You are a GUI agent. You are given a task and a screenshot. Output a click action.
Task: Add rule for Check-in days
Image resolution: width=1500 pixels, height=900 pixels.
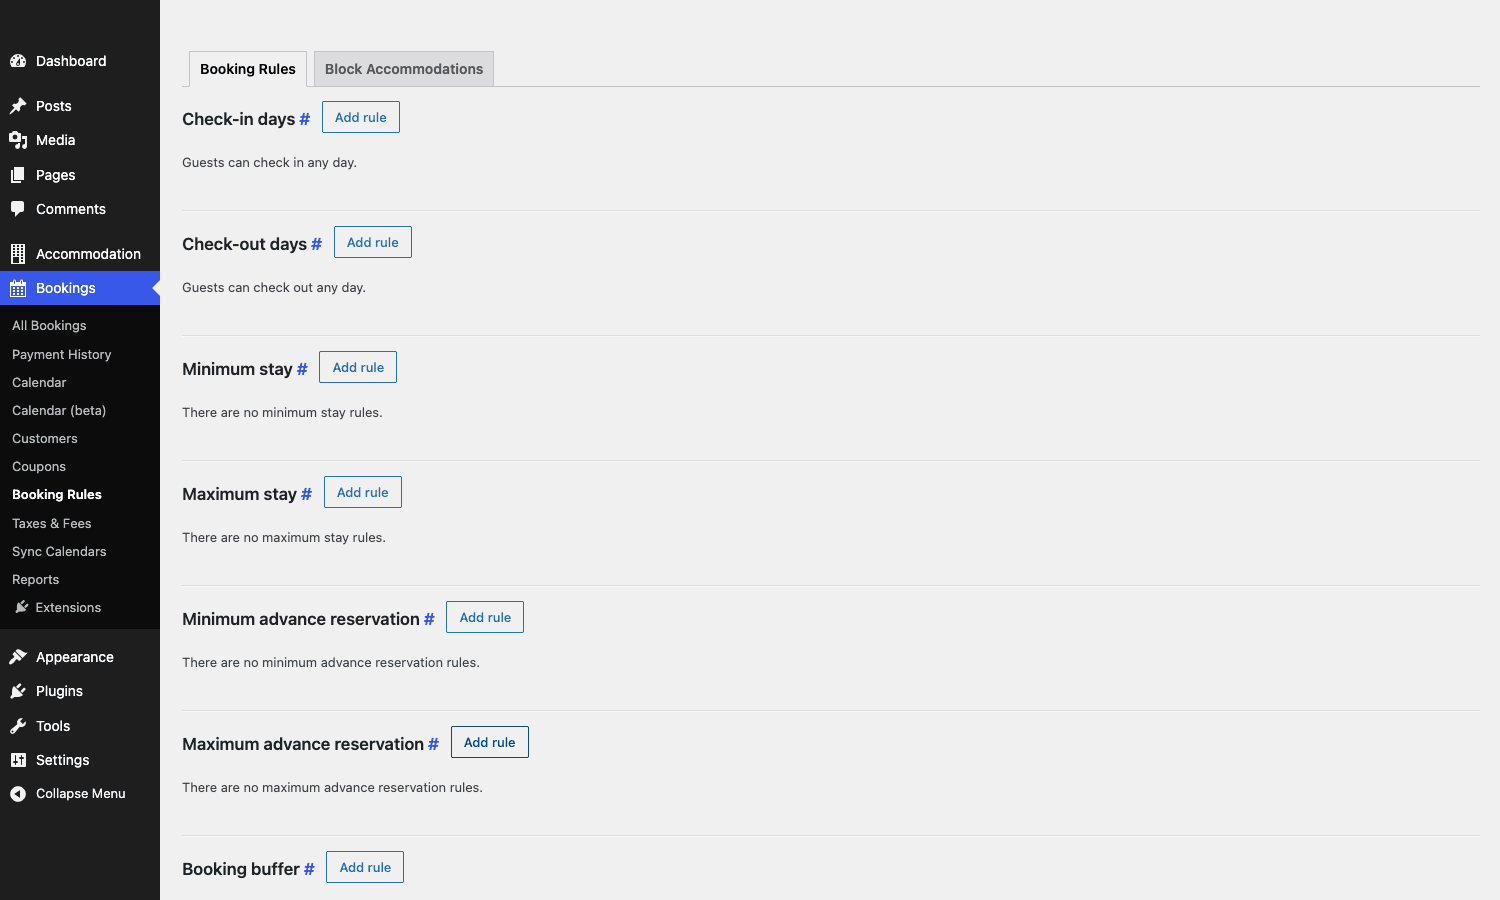click(361, 117)
